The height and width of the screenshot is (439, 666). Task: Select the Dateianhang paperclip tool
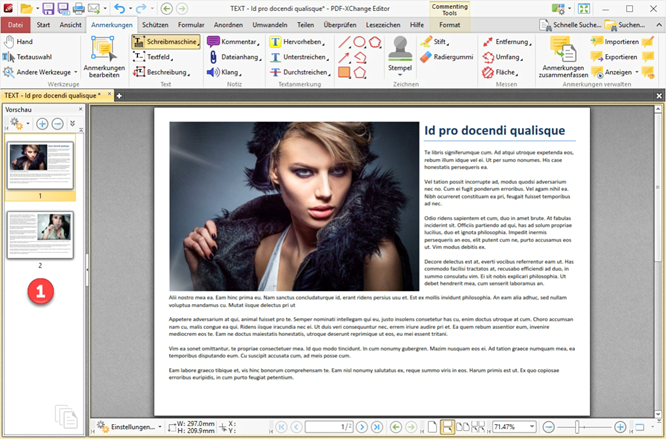[235, 57]
